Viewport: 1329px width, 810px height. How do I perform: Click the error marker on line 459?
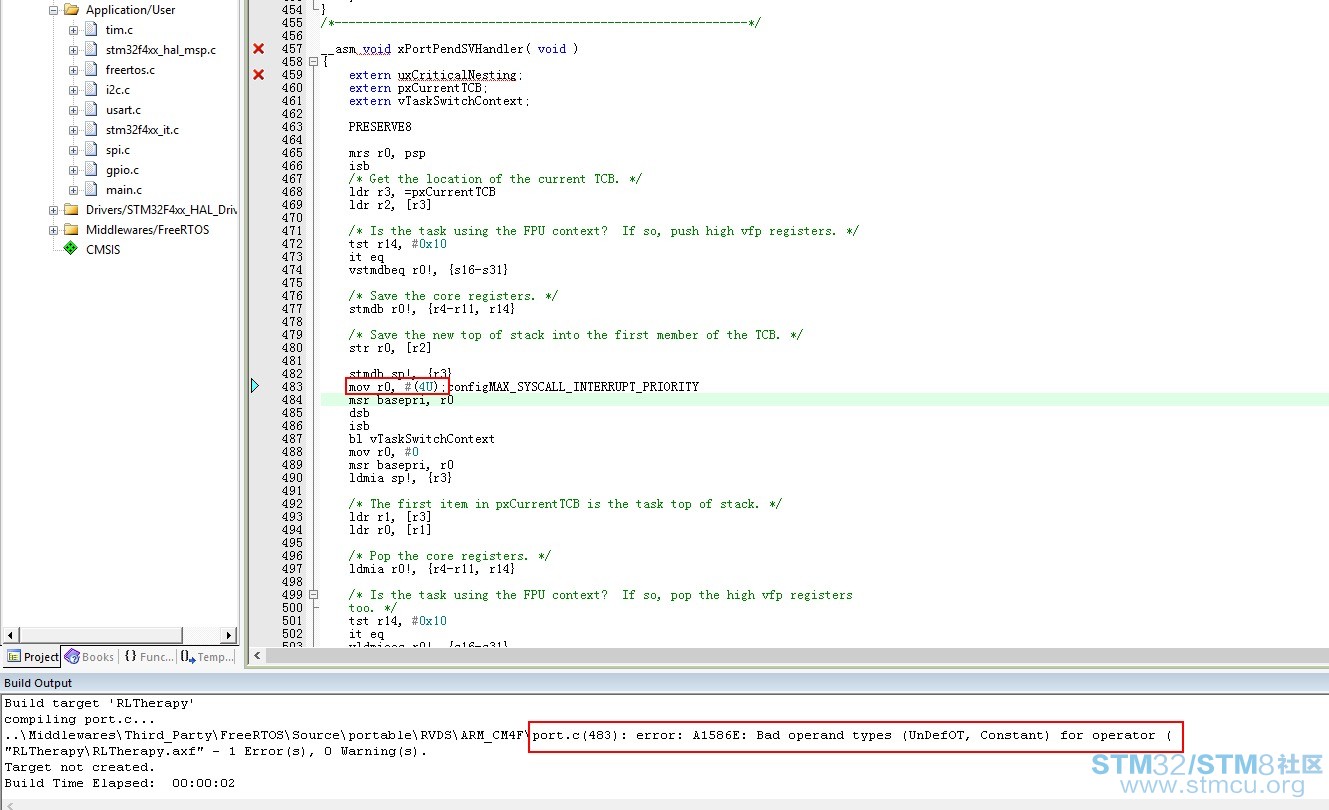(x=259, y=75)
